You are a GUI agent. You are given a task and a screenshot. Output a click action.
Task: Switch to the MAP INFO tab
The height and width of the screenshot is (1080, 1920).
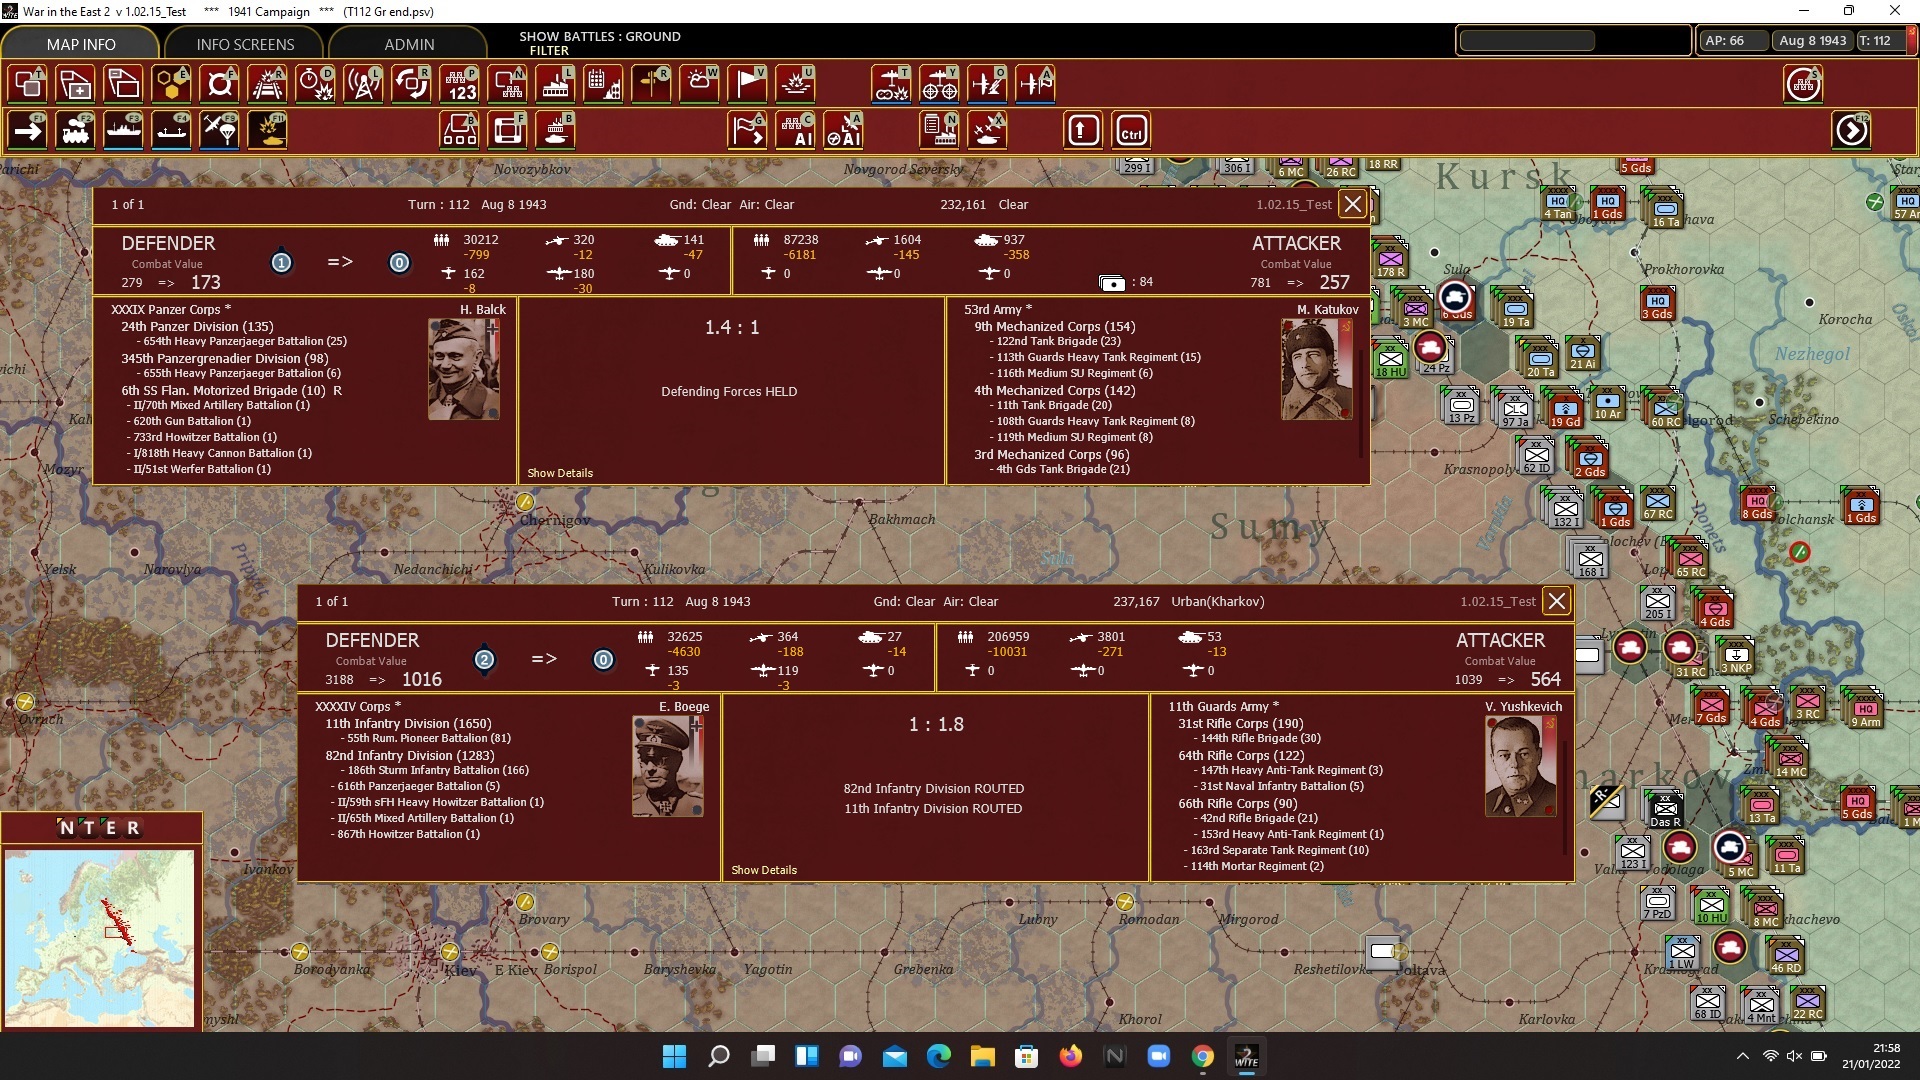click(81, 44)
